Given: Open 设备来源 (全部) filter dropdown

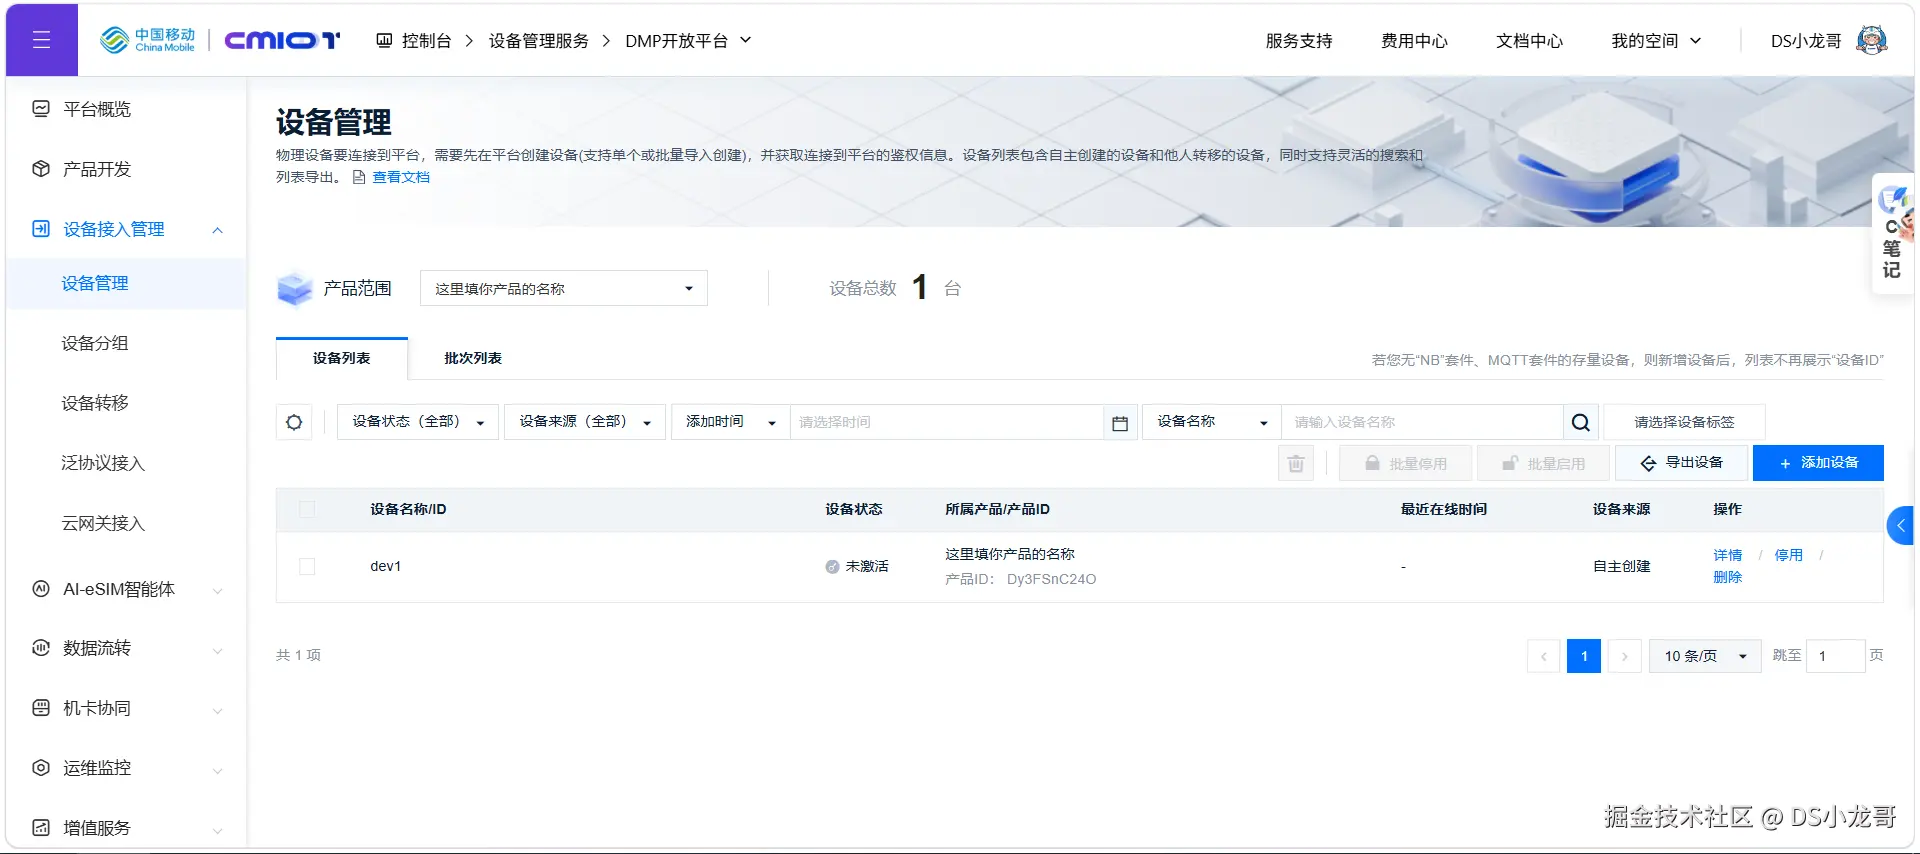Looking at the screenshot, I should coord(585,422).
